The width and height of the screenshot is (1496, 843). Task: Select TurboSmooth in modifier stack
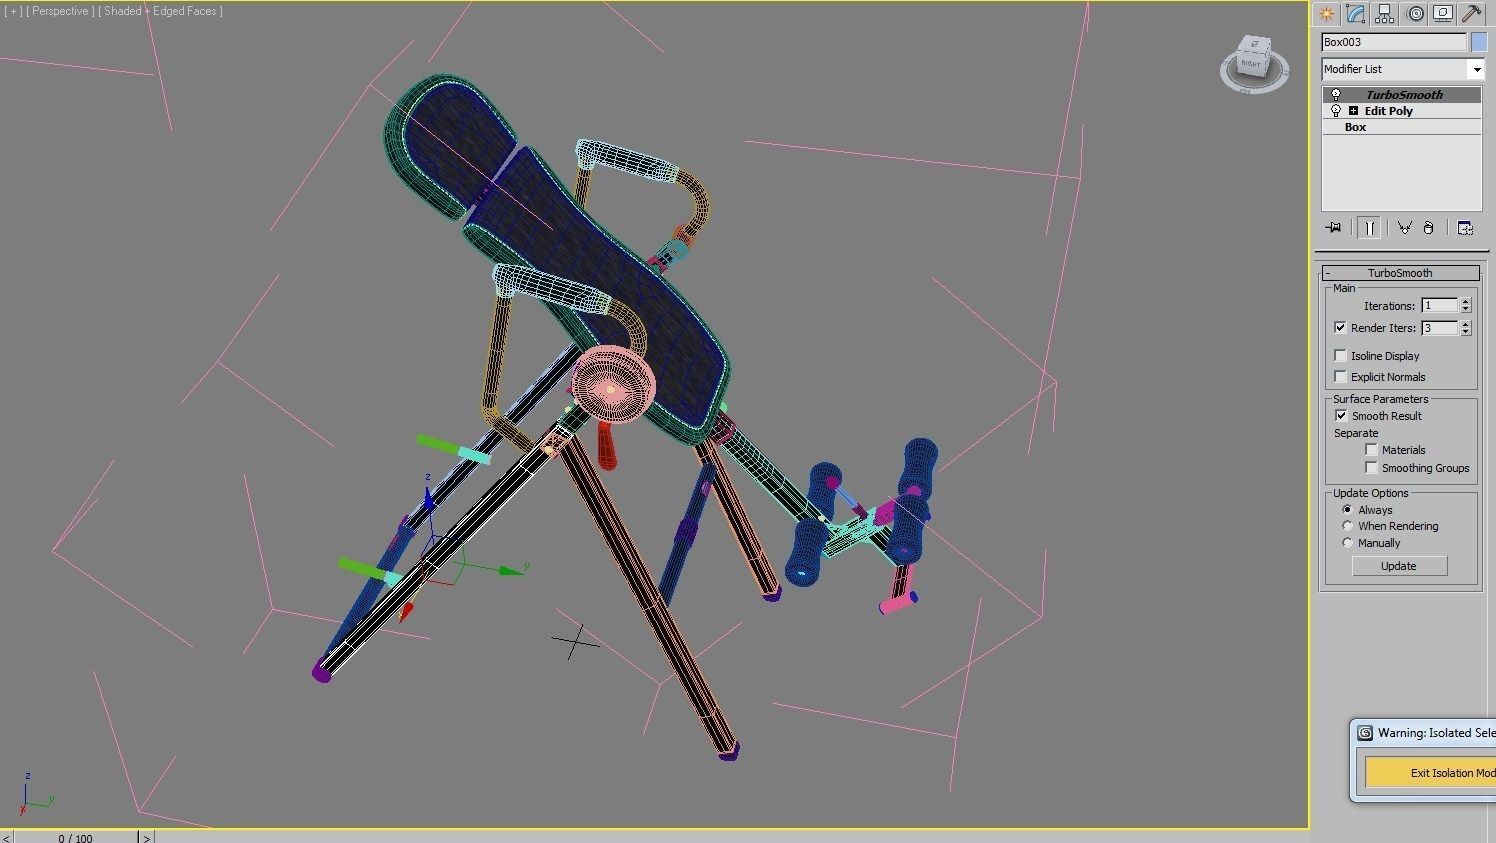[1404, 95]
